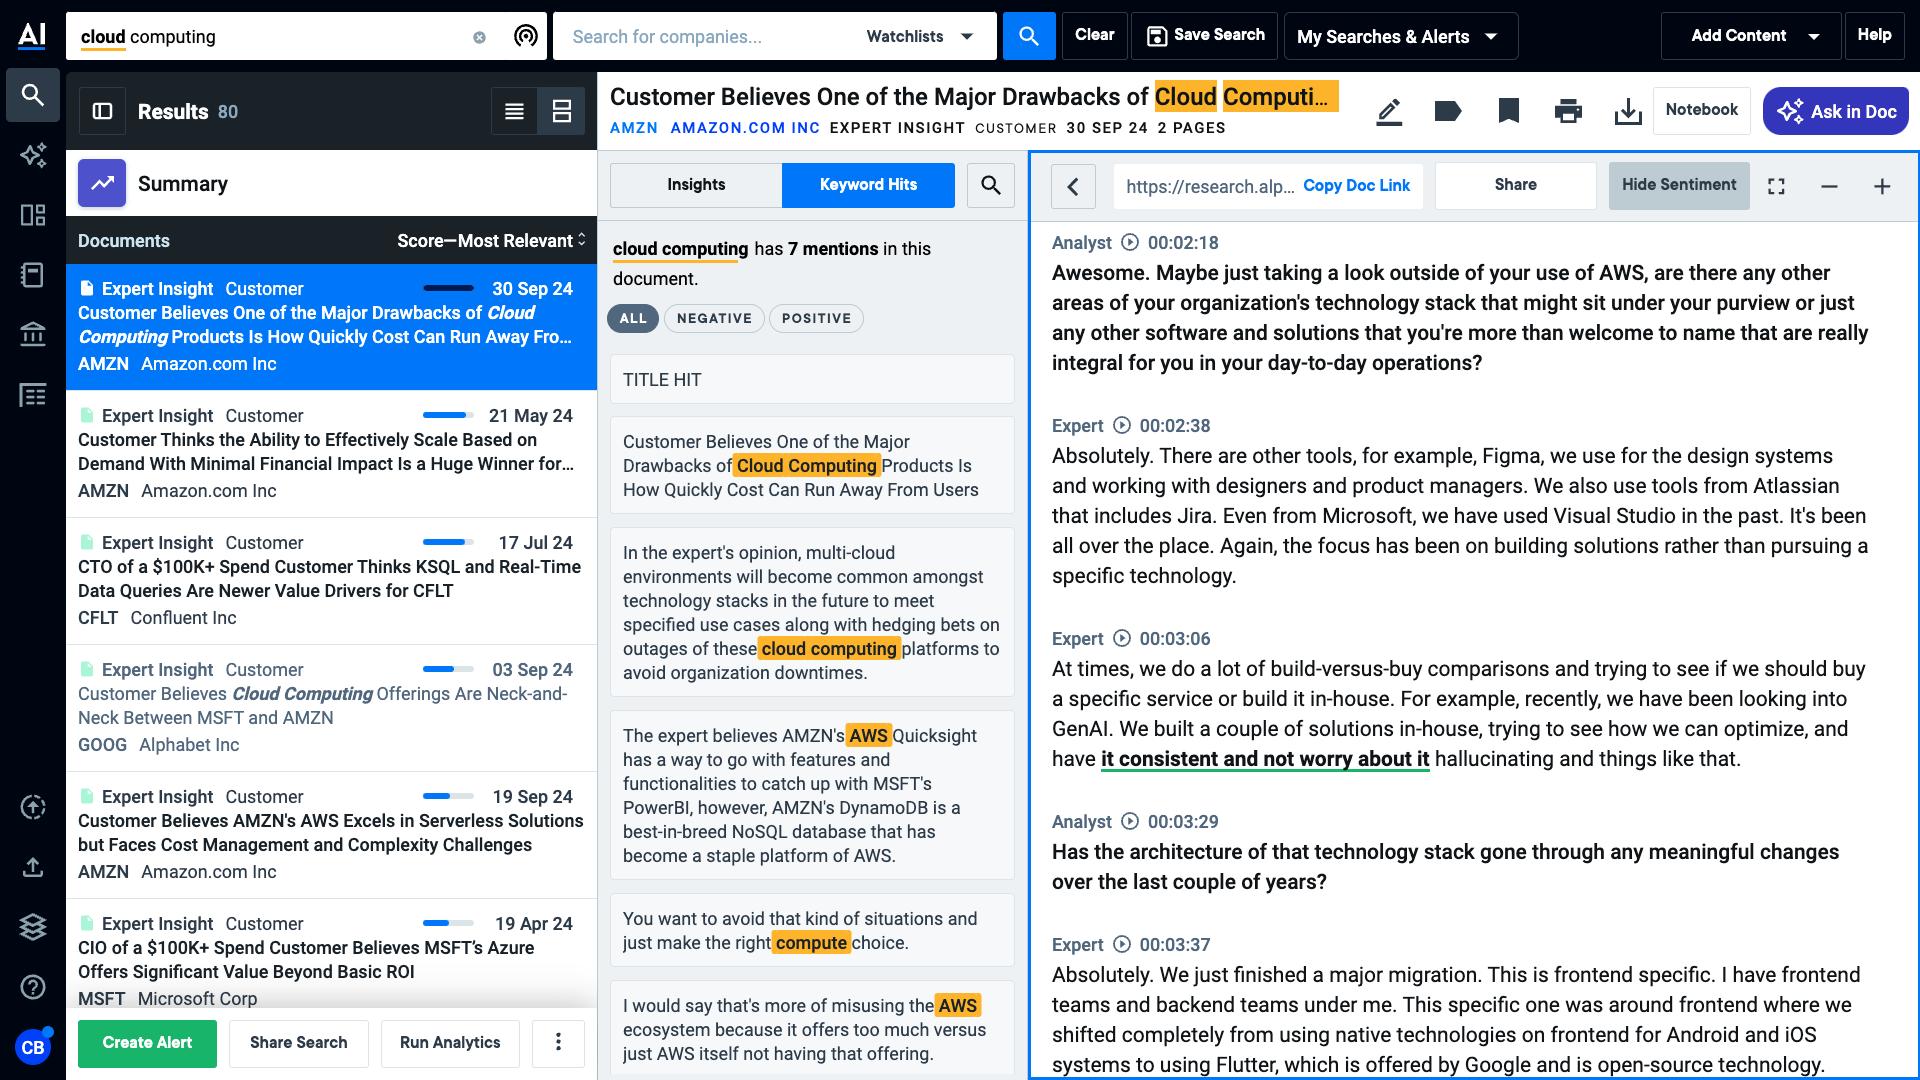Open the help question mark icon in sidebar
The width and height of the screenshot is (1920, 1080).
click(x=33, y=987)
